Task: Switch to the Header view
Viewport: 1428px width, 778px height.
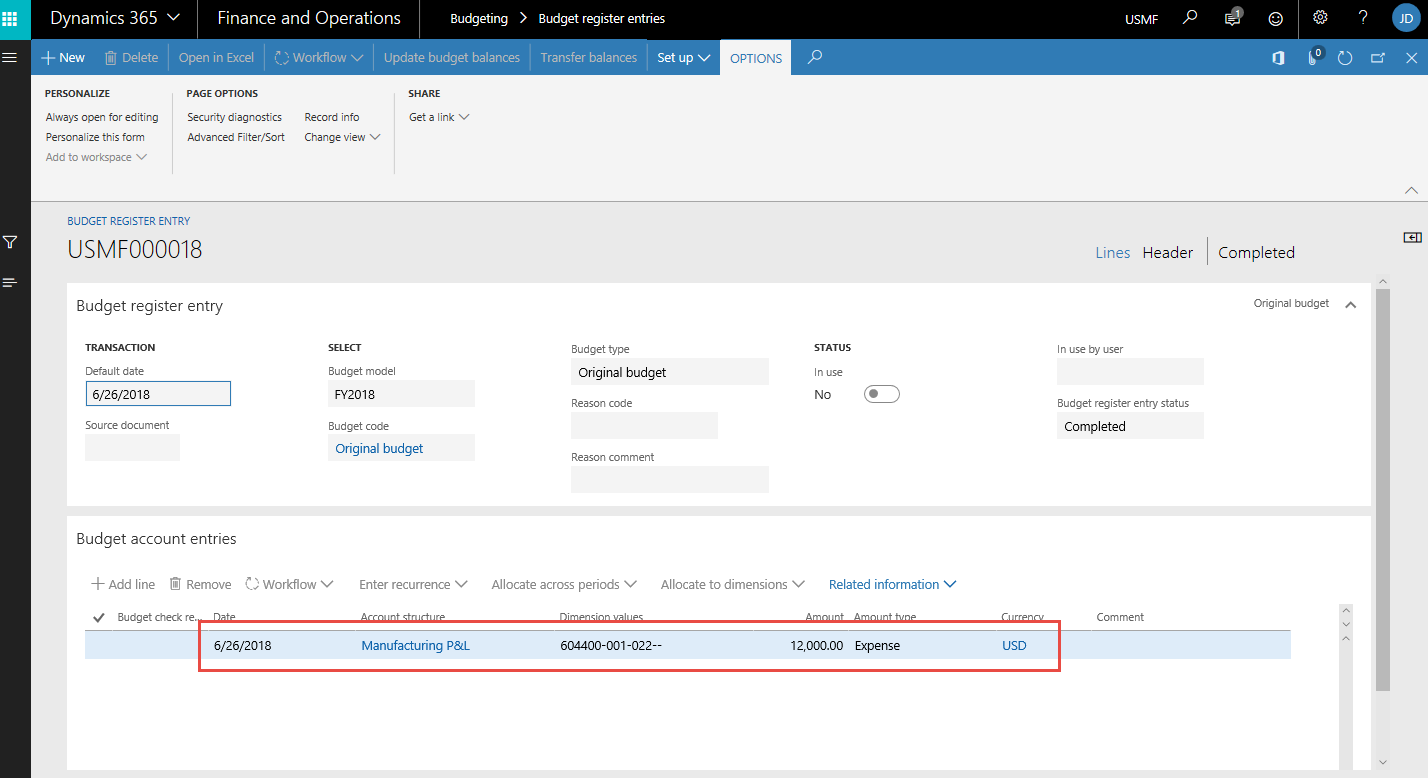Action: (x=1167, y=253)
